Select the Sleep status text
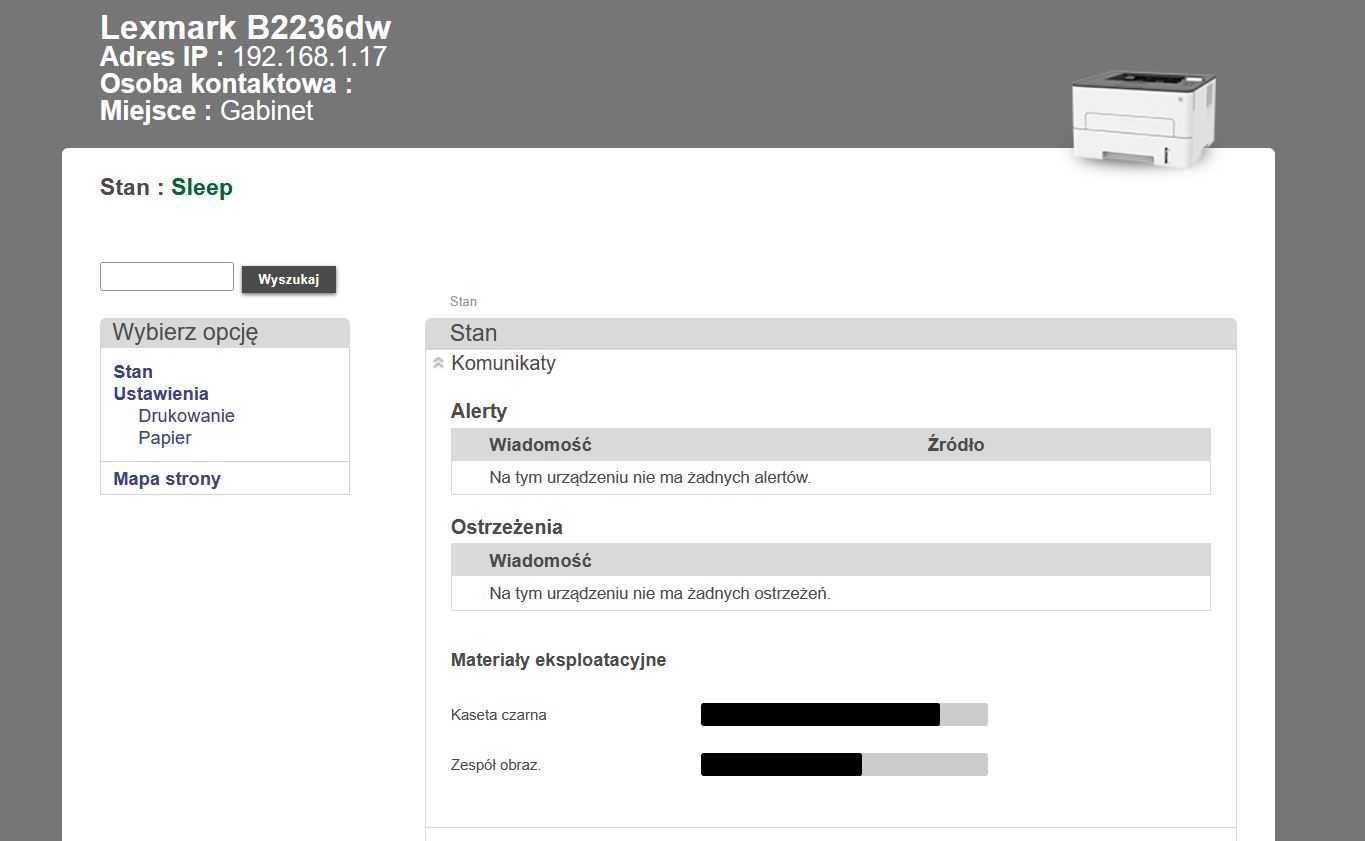Viewport: 1365px width, 841px height. pyautogui.click(x=202, y=187)
